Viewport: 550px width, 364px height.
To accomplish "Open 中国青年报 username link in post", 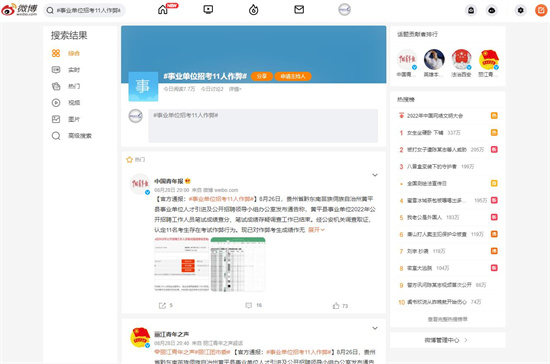I will [x=169, y=181].
